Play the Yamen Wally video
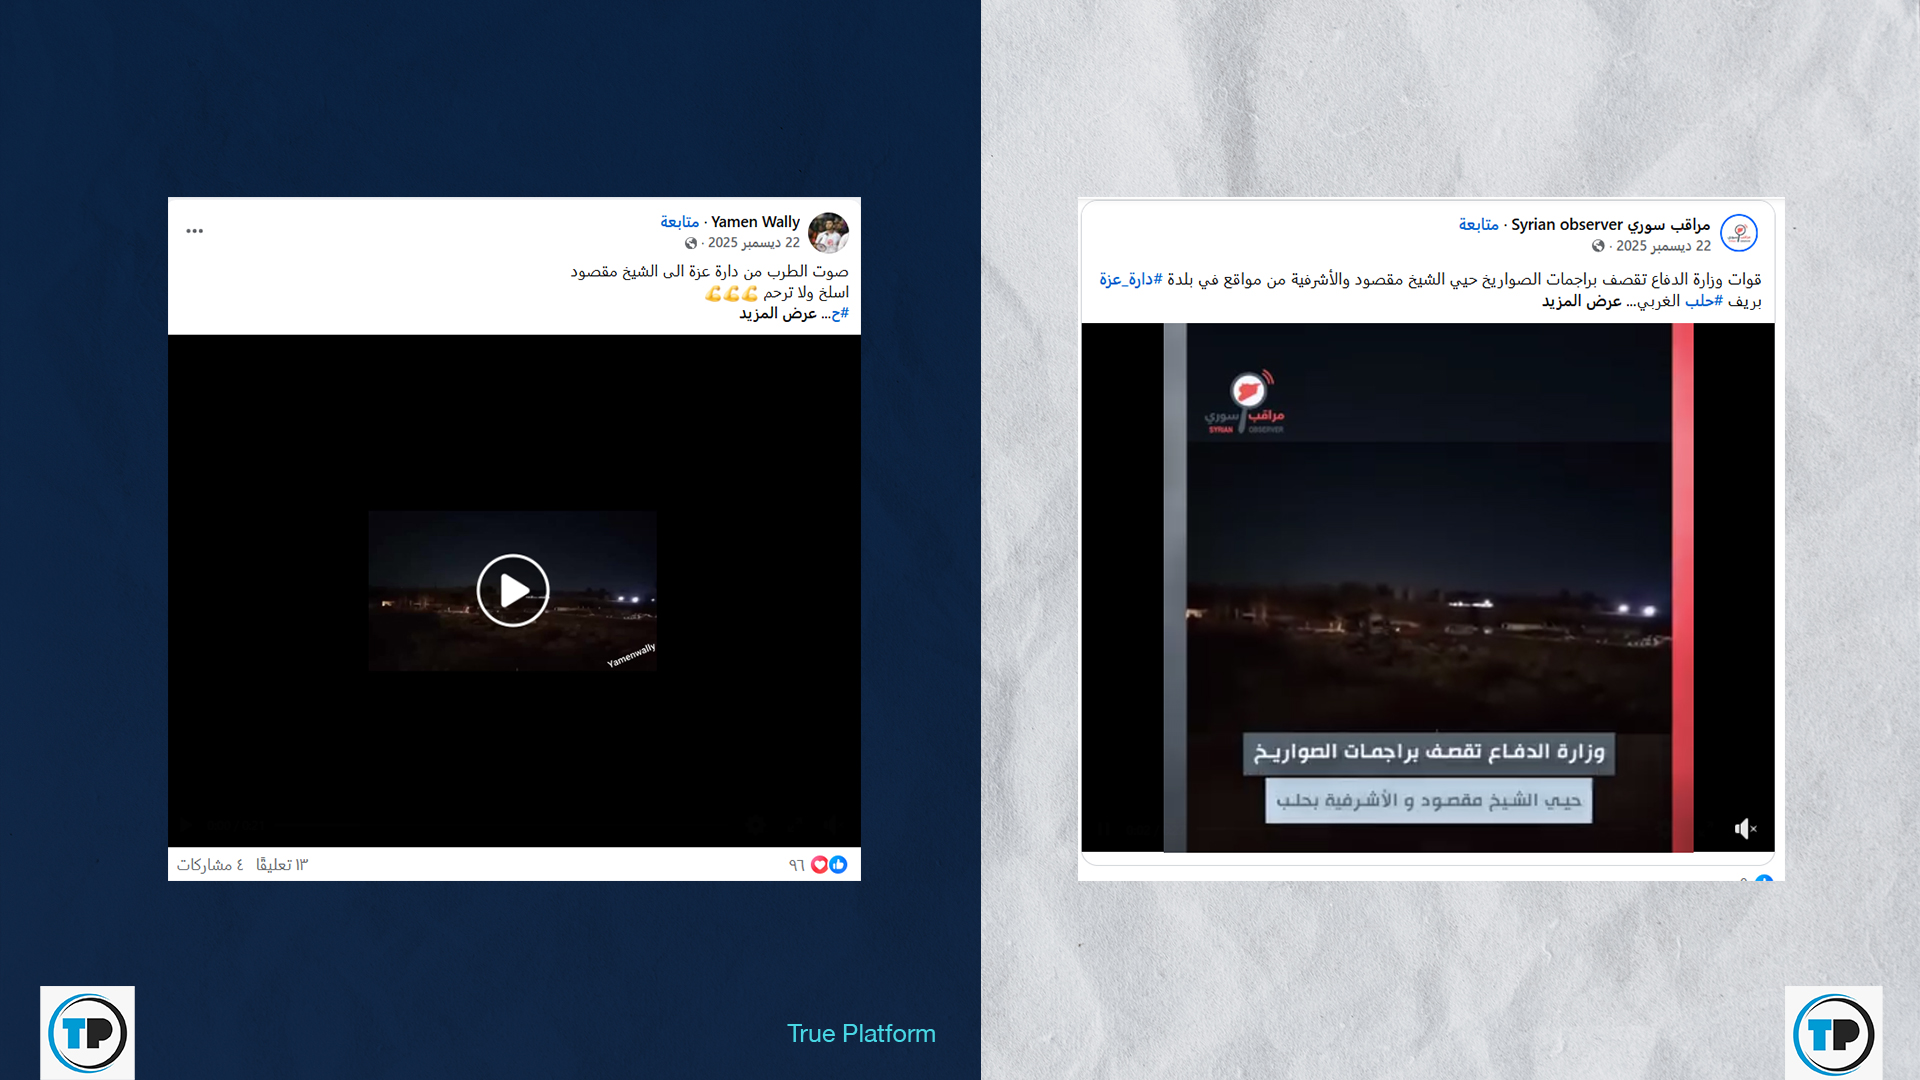 tap(512, 590)
